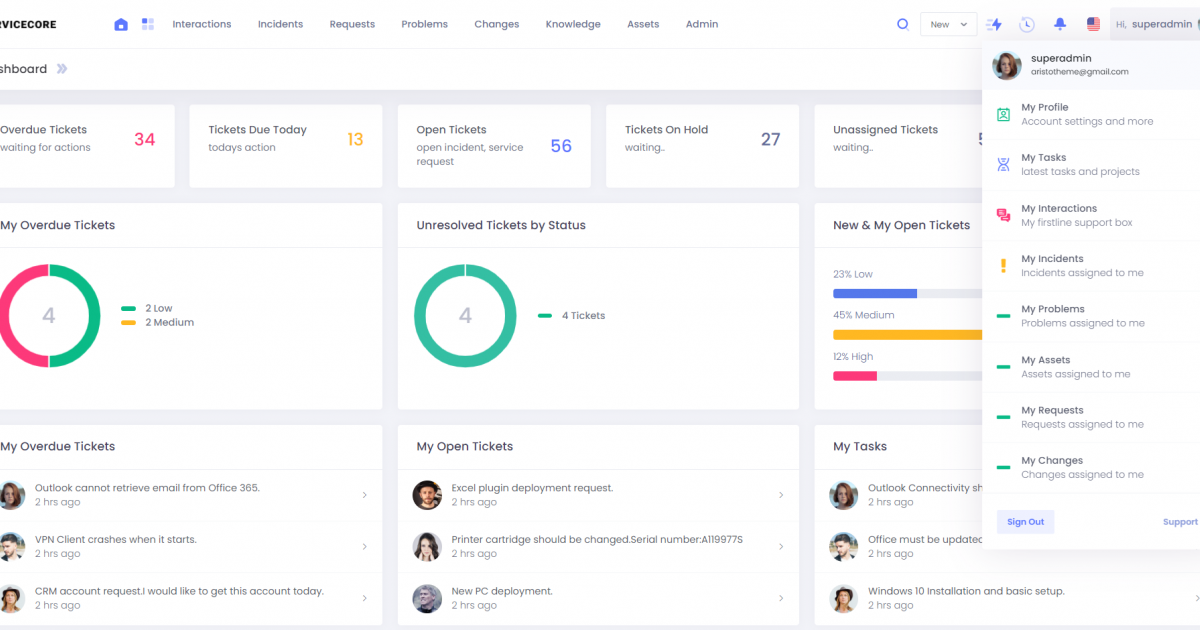Expand the Excel plugin deployment ticket chevron
This screenshot has height=630, width=1200.
pyautogui.click(x=781, y=495)
